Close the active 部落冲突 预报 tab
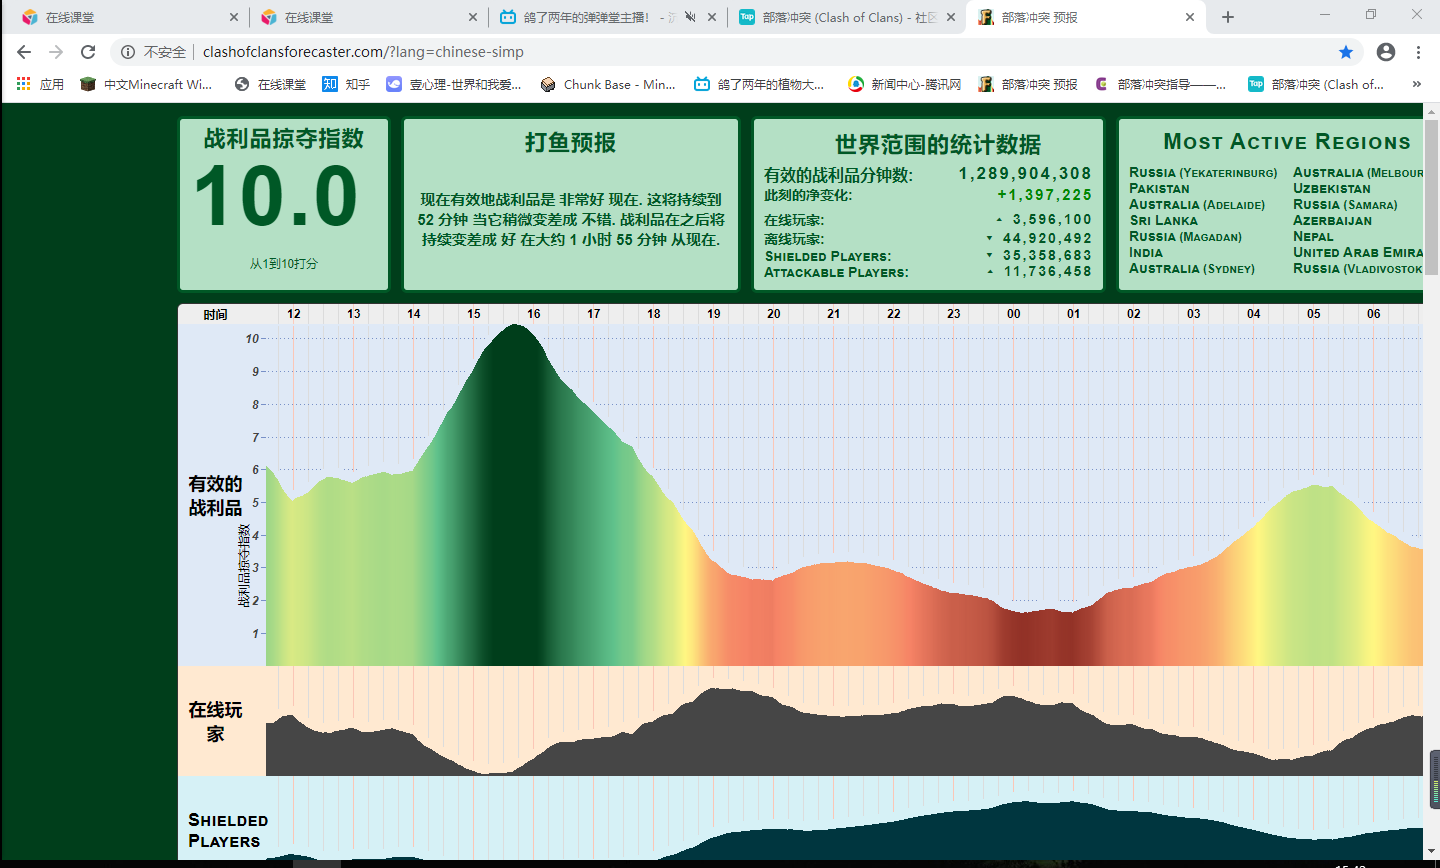 1190,17
